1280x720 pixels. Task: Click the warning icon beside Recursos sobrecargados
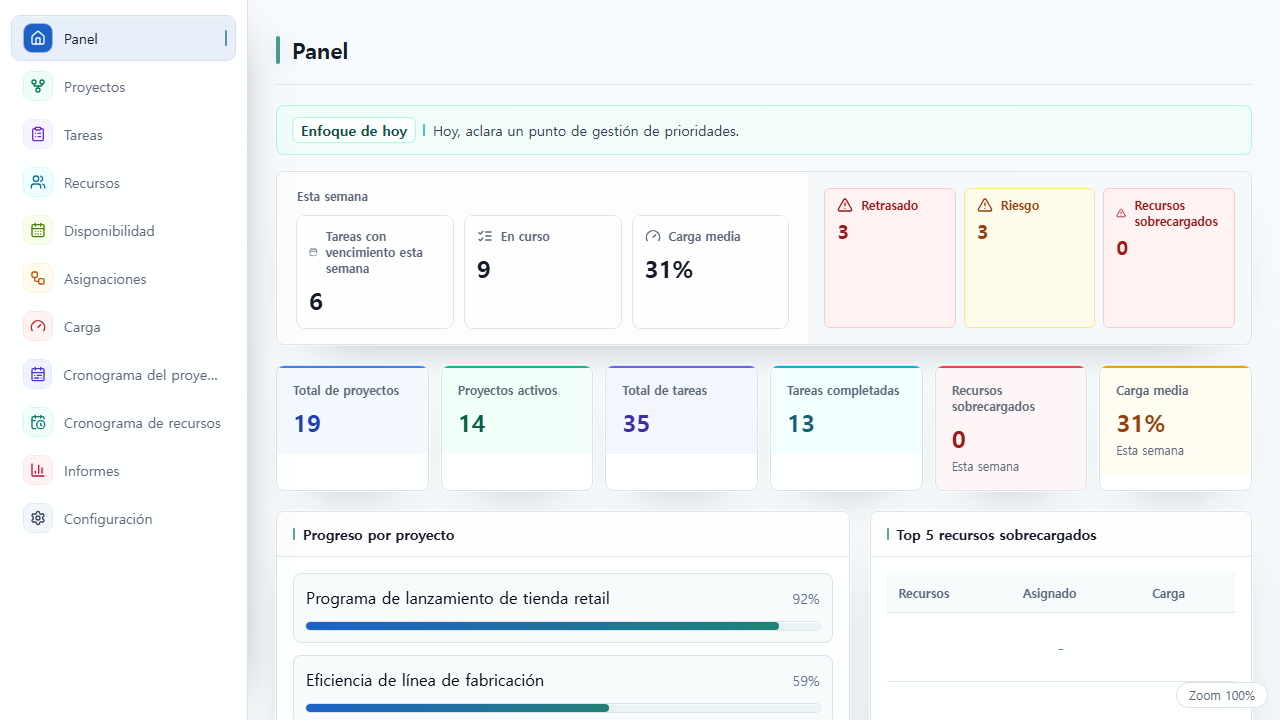click(x=1121, y=213)
